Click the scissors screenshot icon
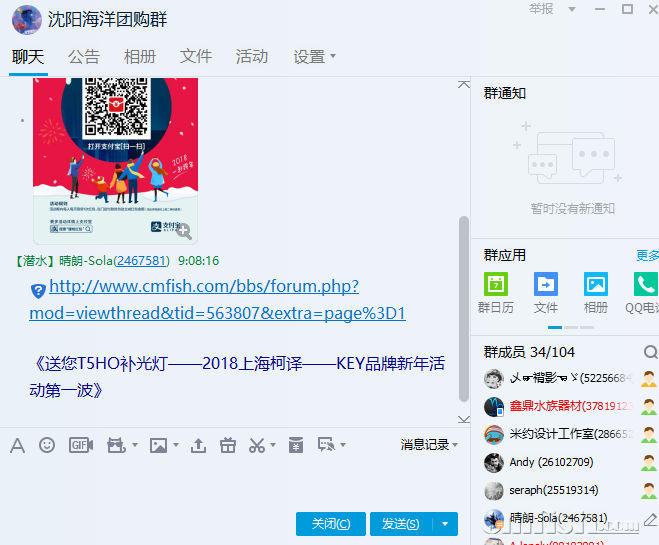 257,445
